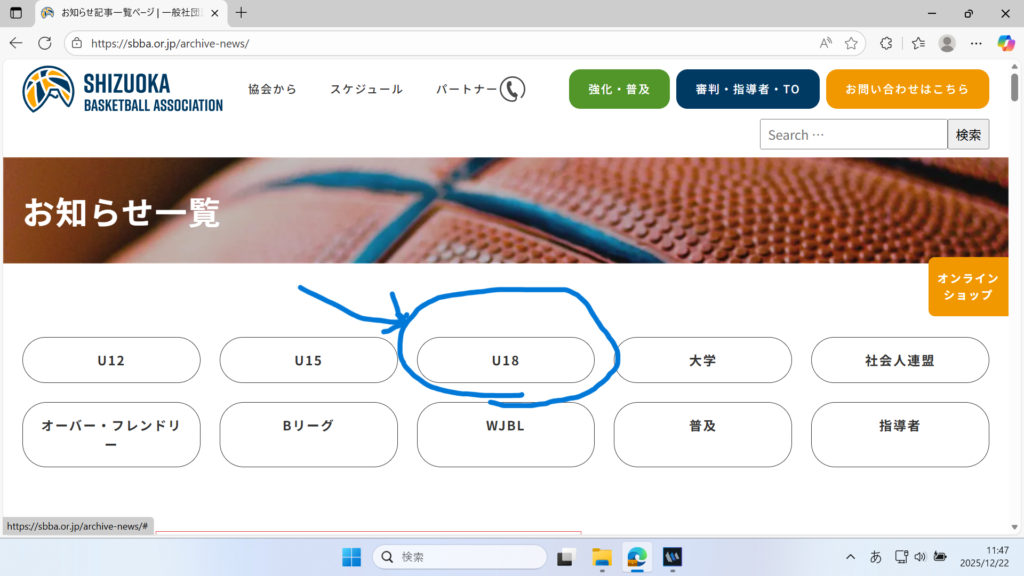
Task: Click the Search text field on the site
Action: [853, 135]
